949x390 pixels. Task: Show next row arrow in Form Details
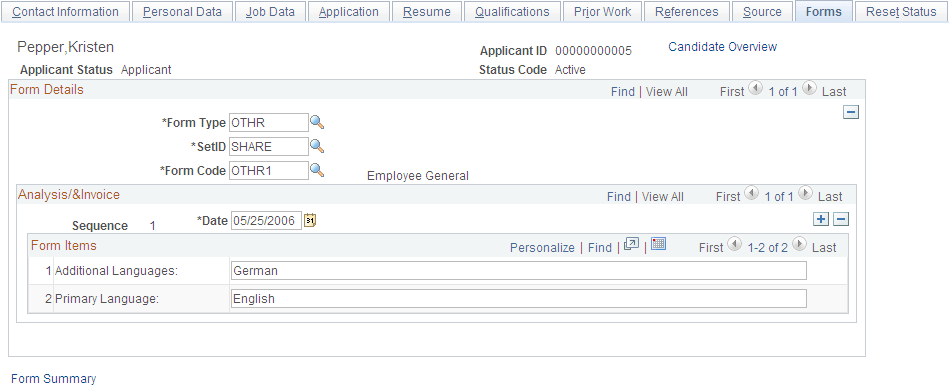(x=810, y=88)
